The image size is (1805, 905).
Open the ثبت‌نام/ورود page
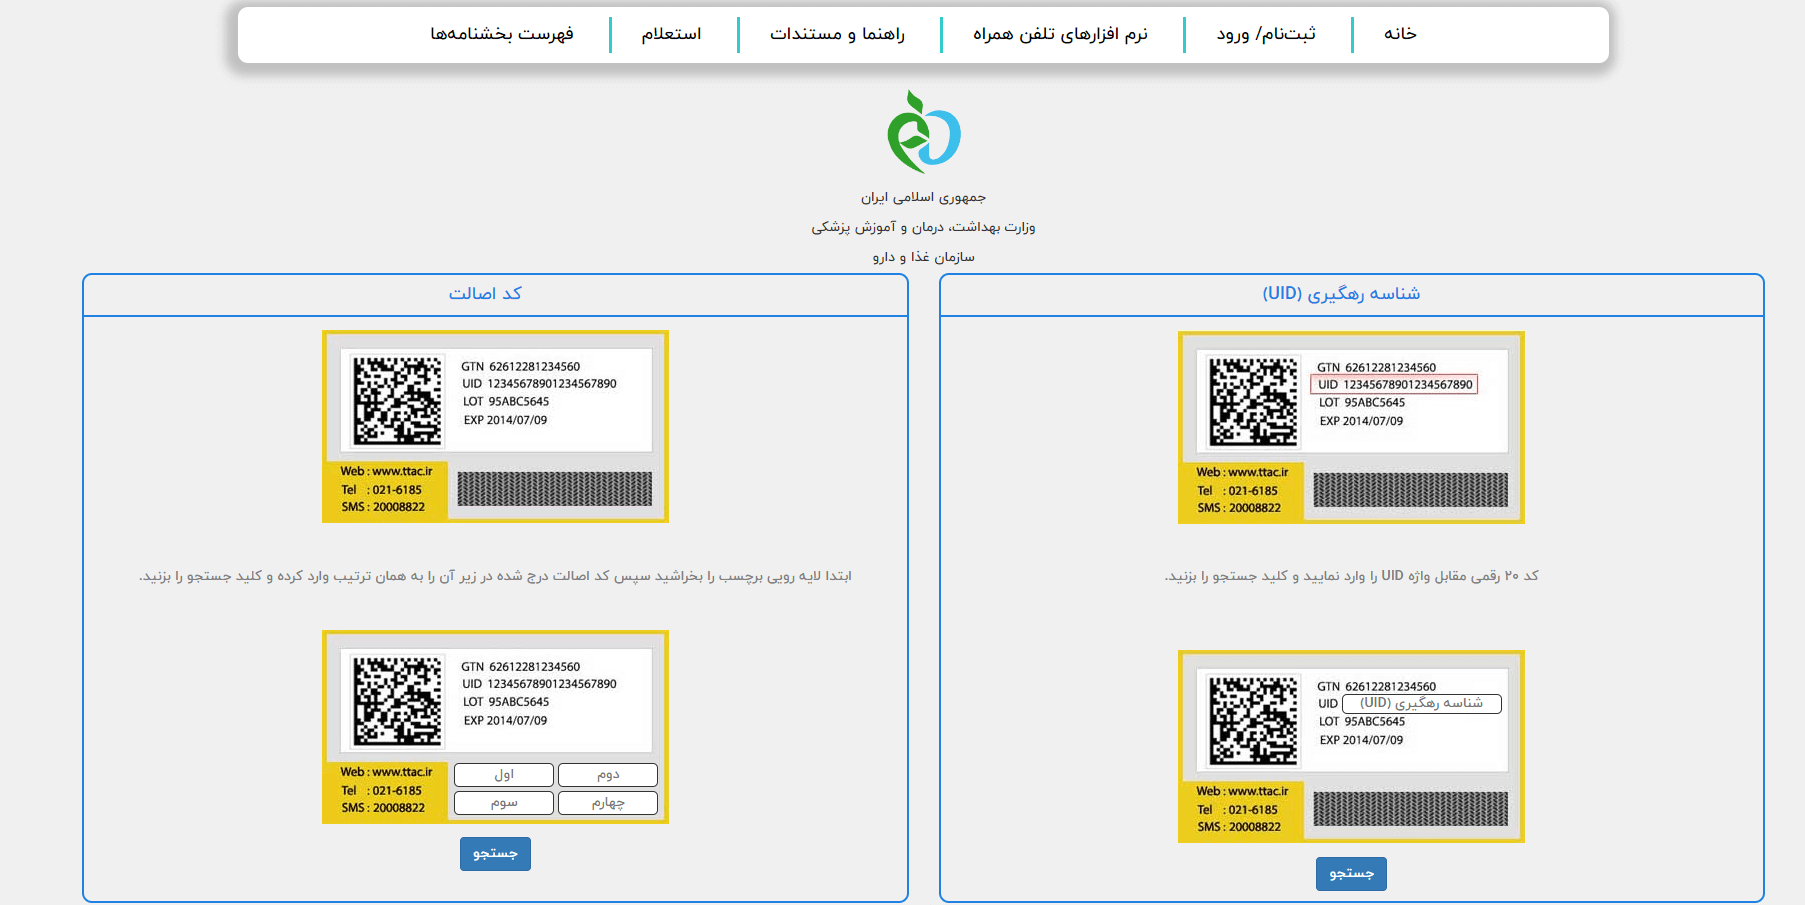tap(1265, 33)
